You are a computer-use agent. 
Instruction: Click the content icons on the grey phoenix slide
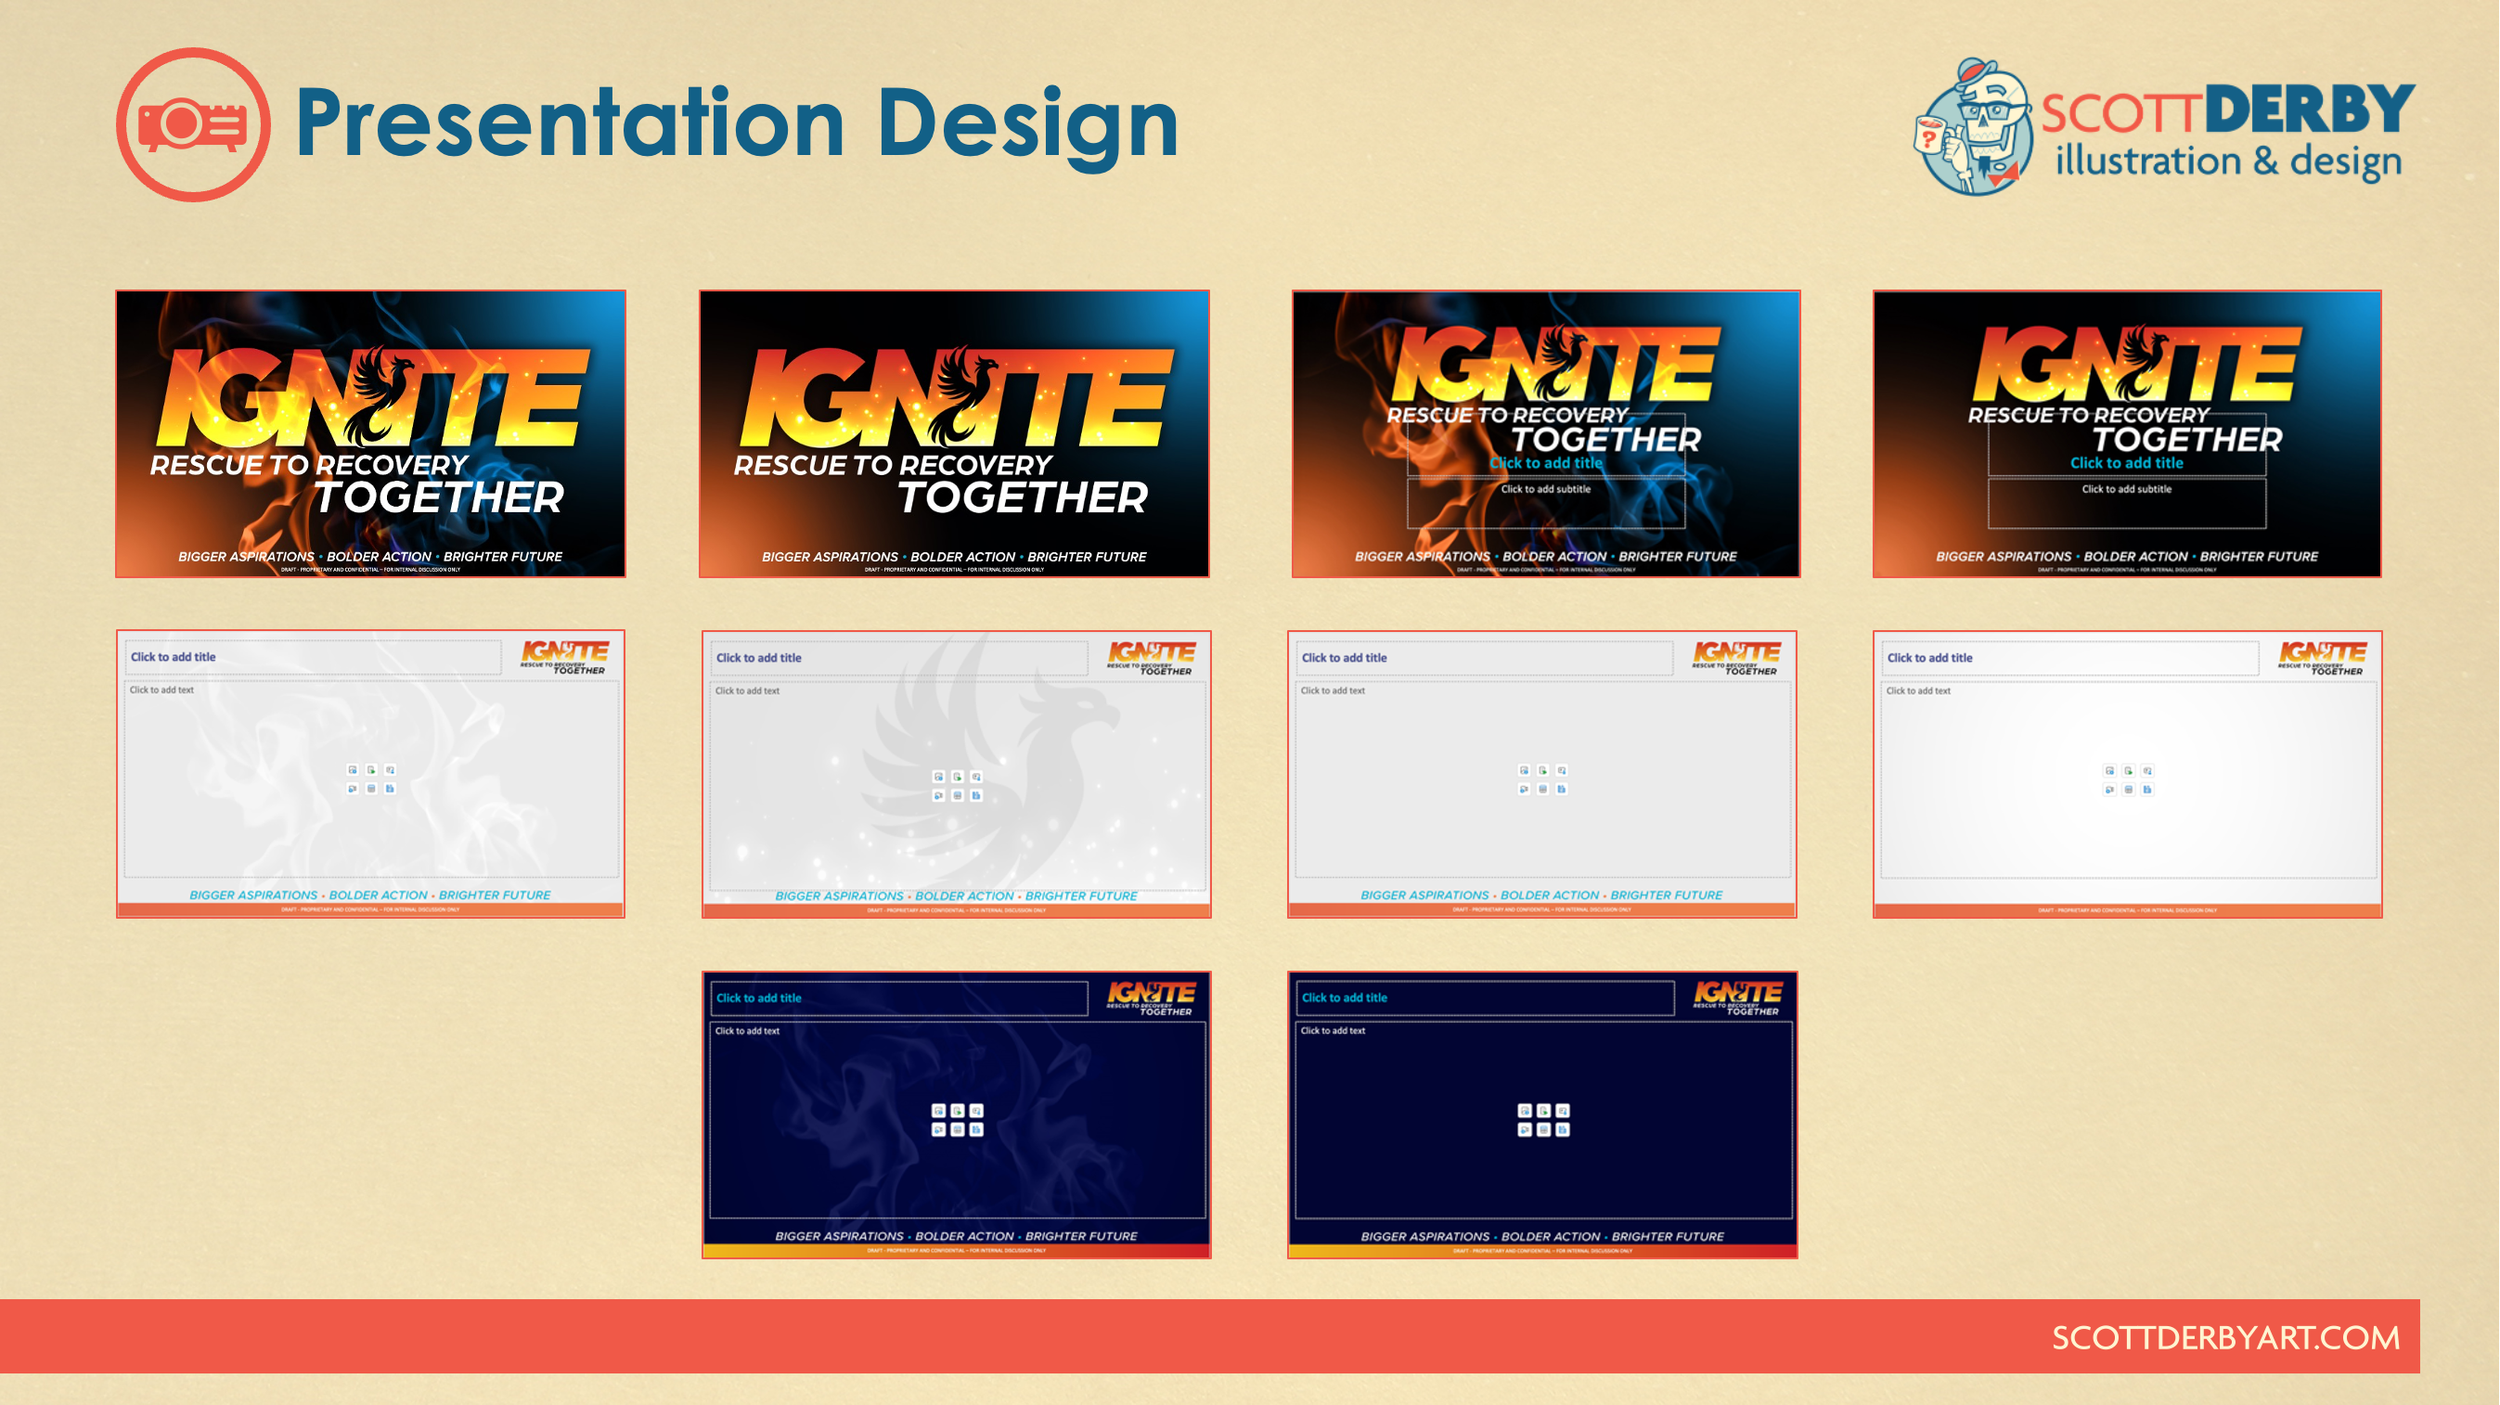[957, 786]
